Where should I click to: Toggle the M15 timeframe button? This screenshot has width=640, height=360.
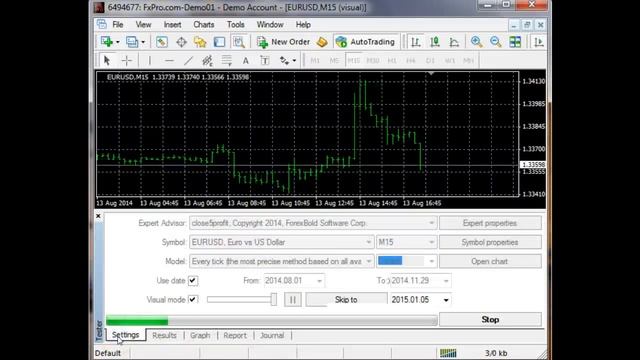click(353, 60)
